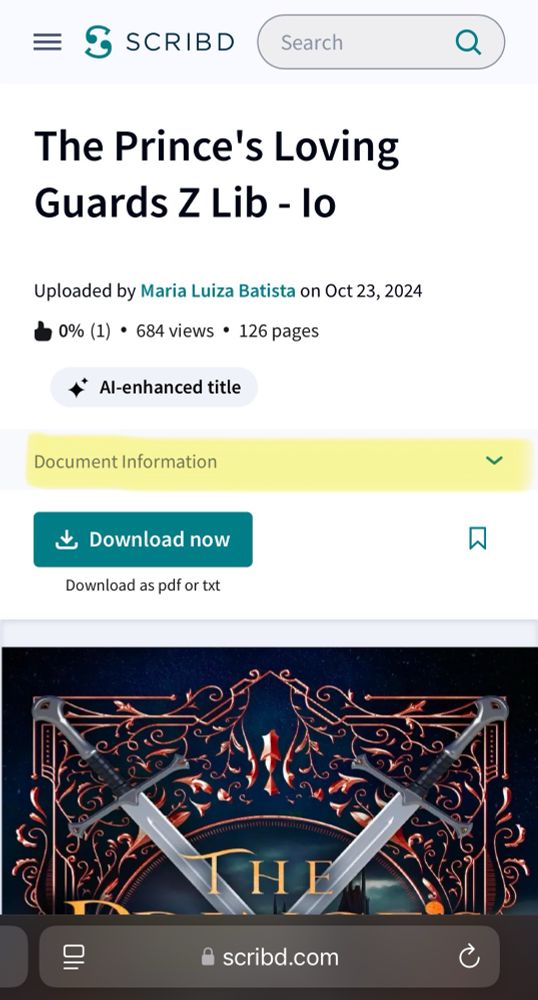
Task: Click the thumbs-up rating icon
Action: pyautogui.click(x=43, y=331)
